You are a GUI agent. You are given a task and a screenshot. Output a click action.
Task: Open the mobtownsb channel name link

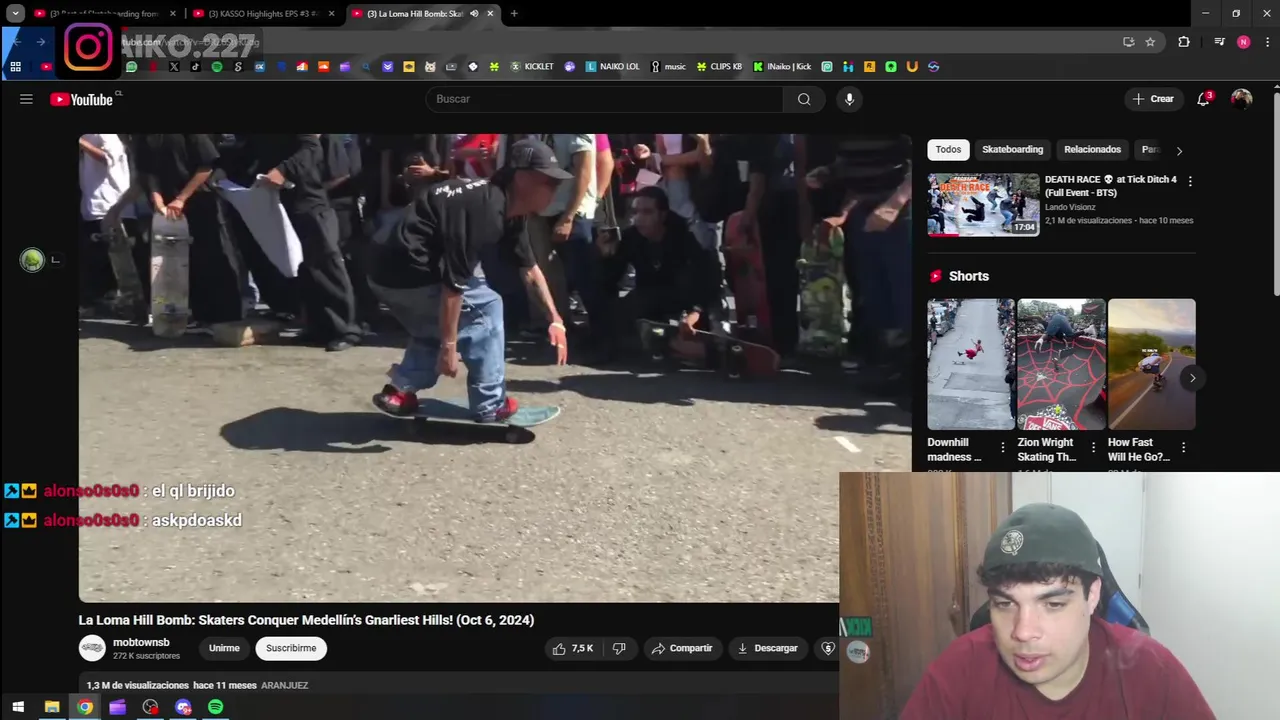[141, 643]
